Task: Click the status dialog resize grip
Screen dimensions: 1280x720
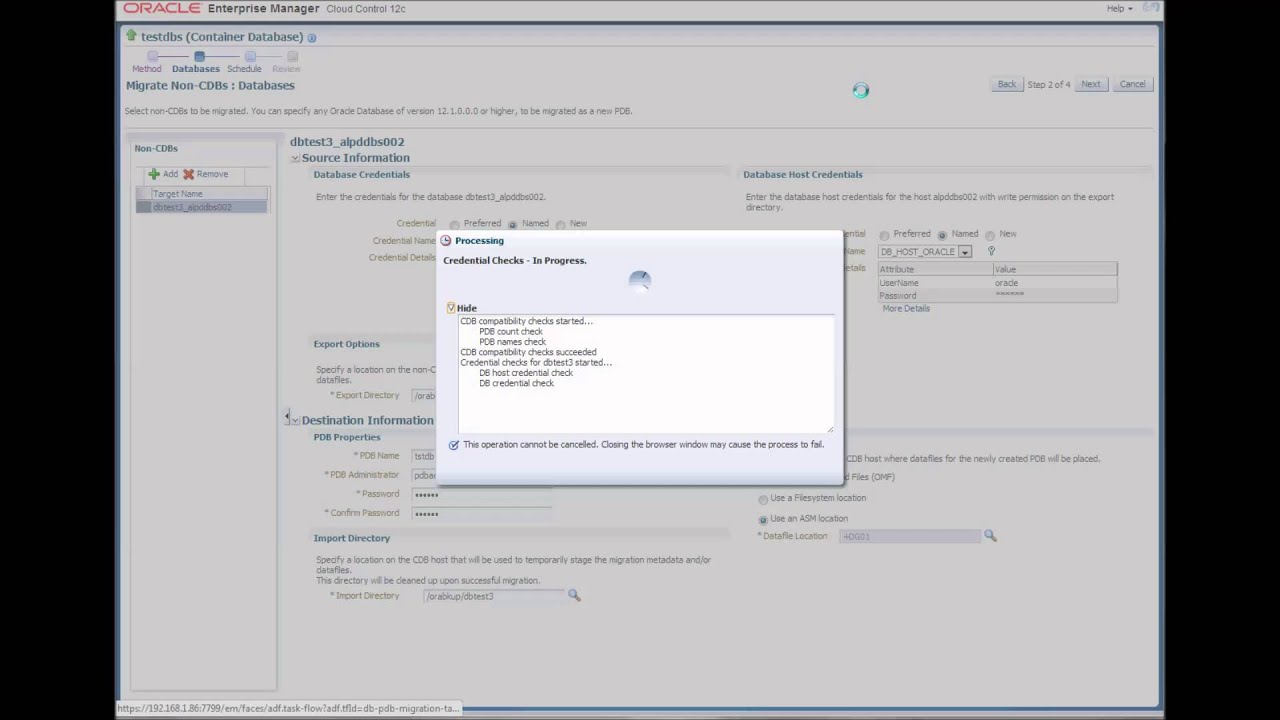Action: [x=829, y=429]
